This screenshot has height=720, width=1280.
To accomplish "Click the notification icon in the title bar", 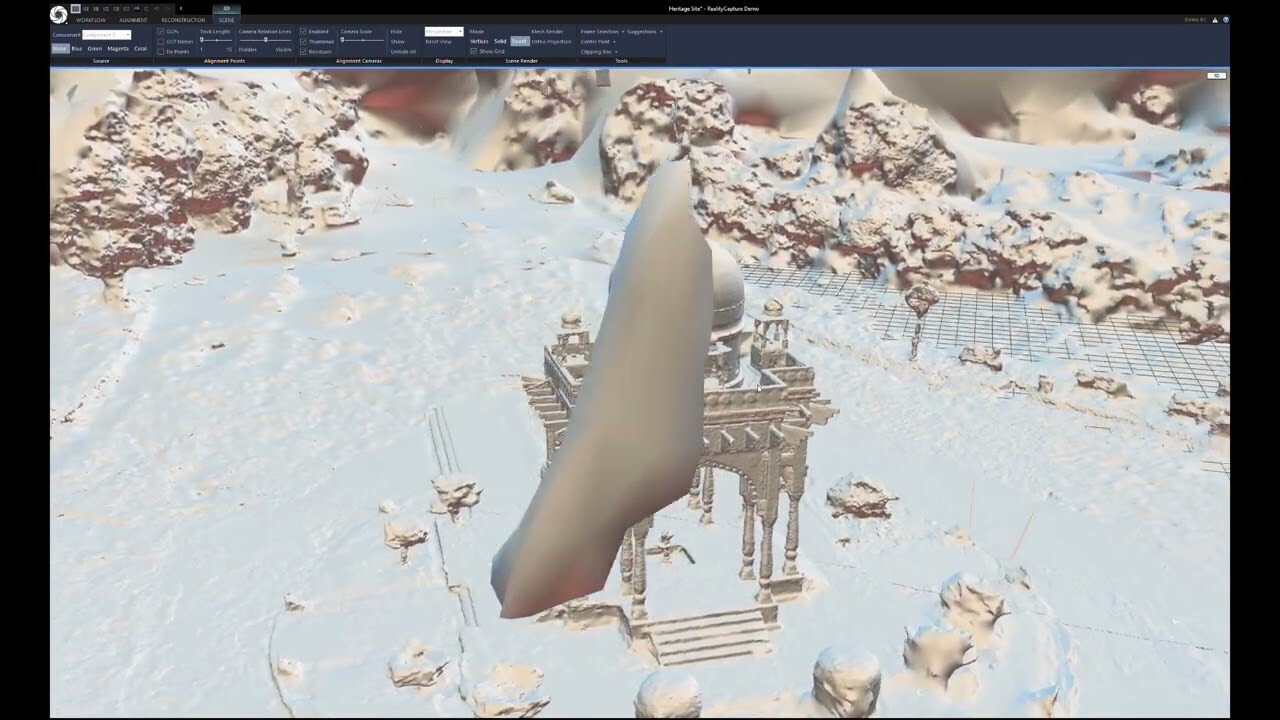I will tap(1214, 19).
